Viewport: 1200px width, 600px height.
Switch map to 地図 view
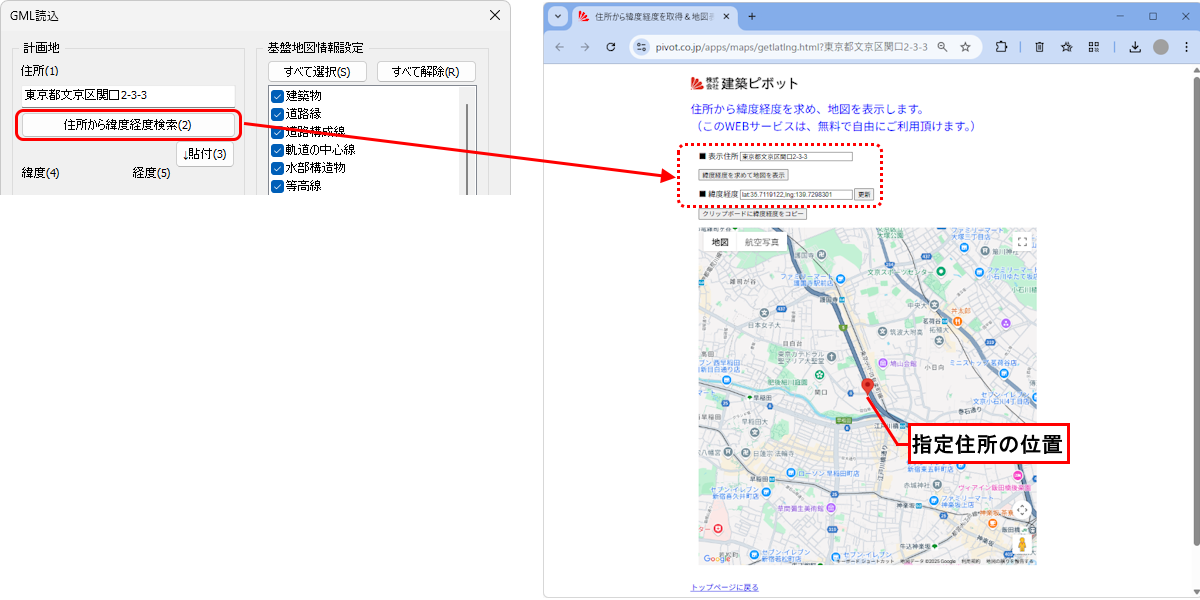(720, 242)
